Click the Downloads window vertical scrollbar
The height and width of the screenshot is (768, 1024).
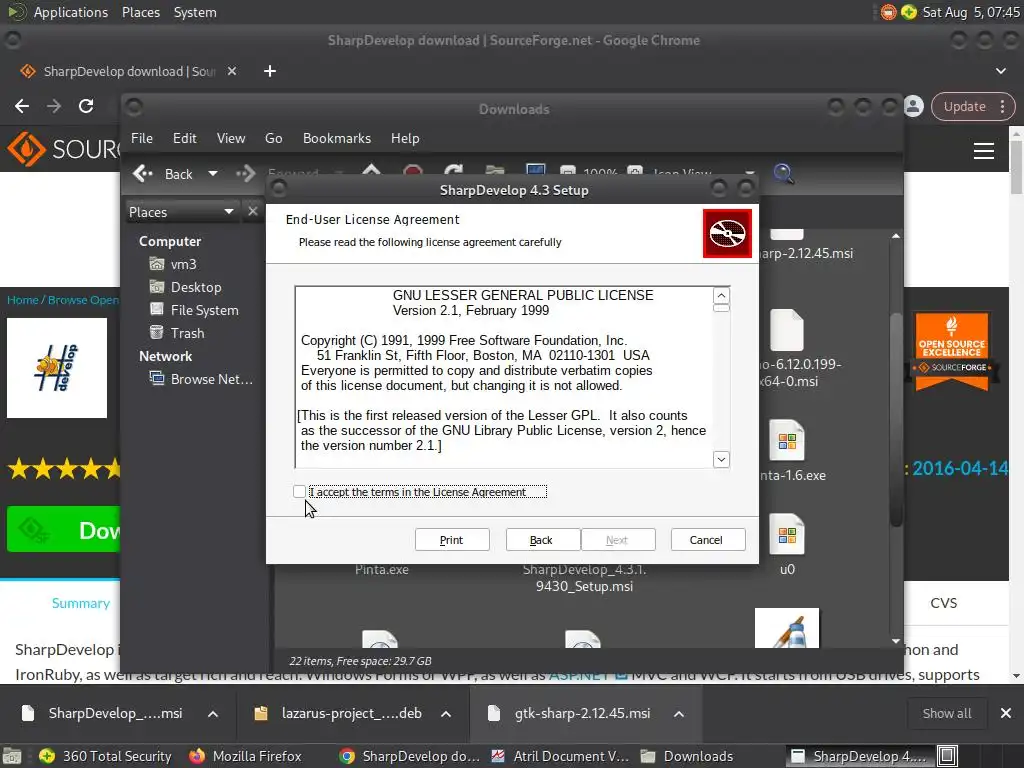coord(896,418)
